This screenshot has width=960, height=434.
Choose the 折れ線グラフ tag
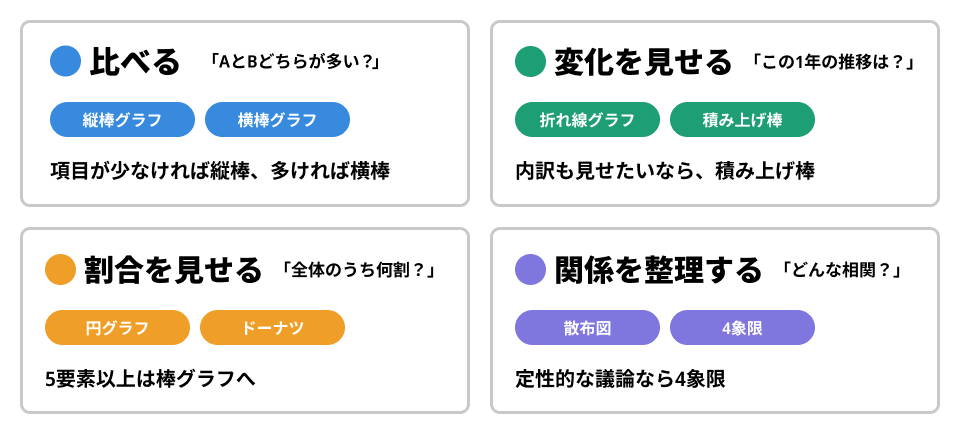pyautogui.click(x=587, y=120)
